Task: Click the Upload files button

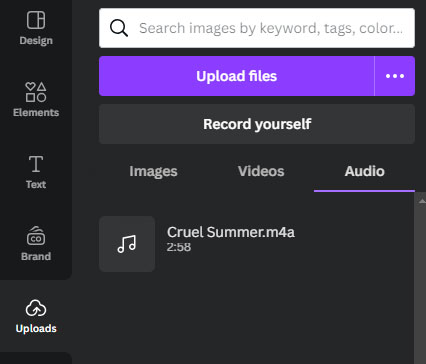Action: [x=236, y=76]
